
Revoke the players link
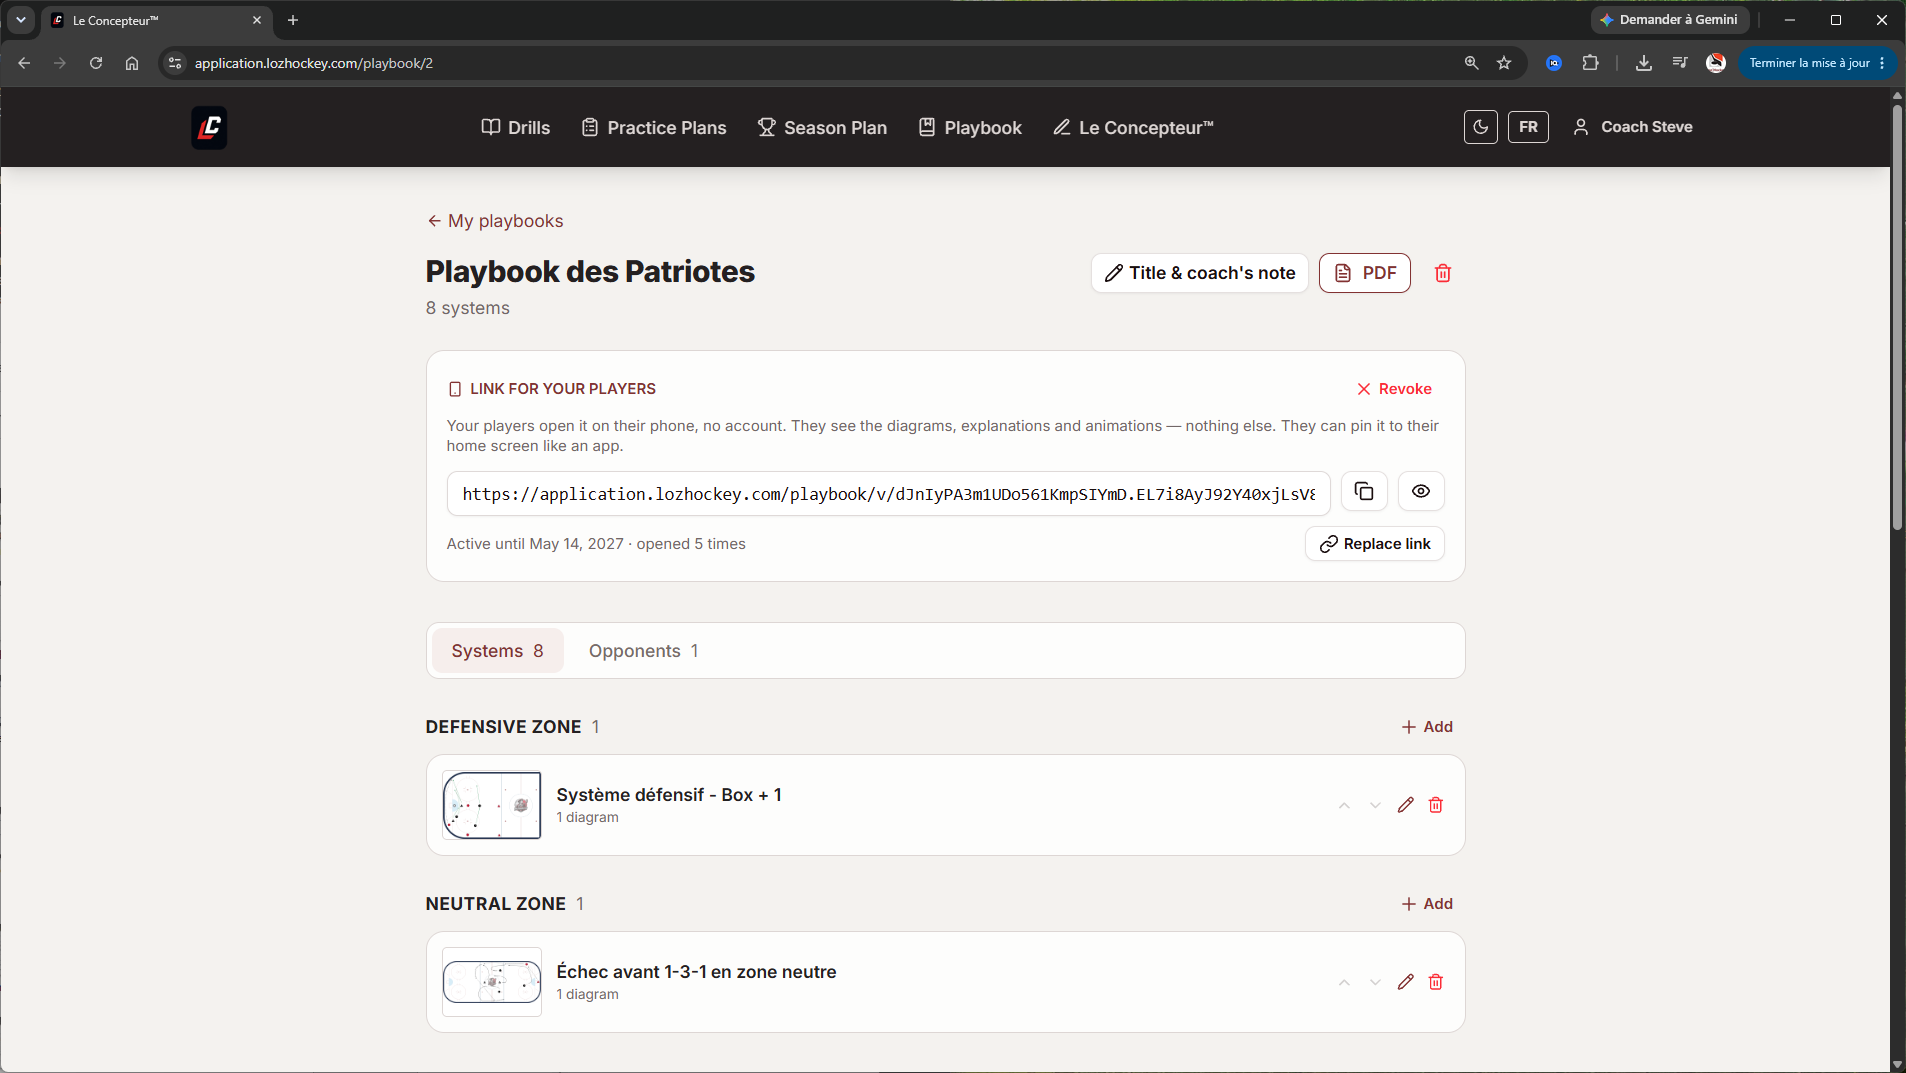click(x=1394, y=389)
